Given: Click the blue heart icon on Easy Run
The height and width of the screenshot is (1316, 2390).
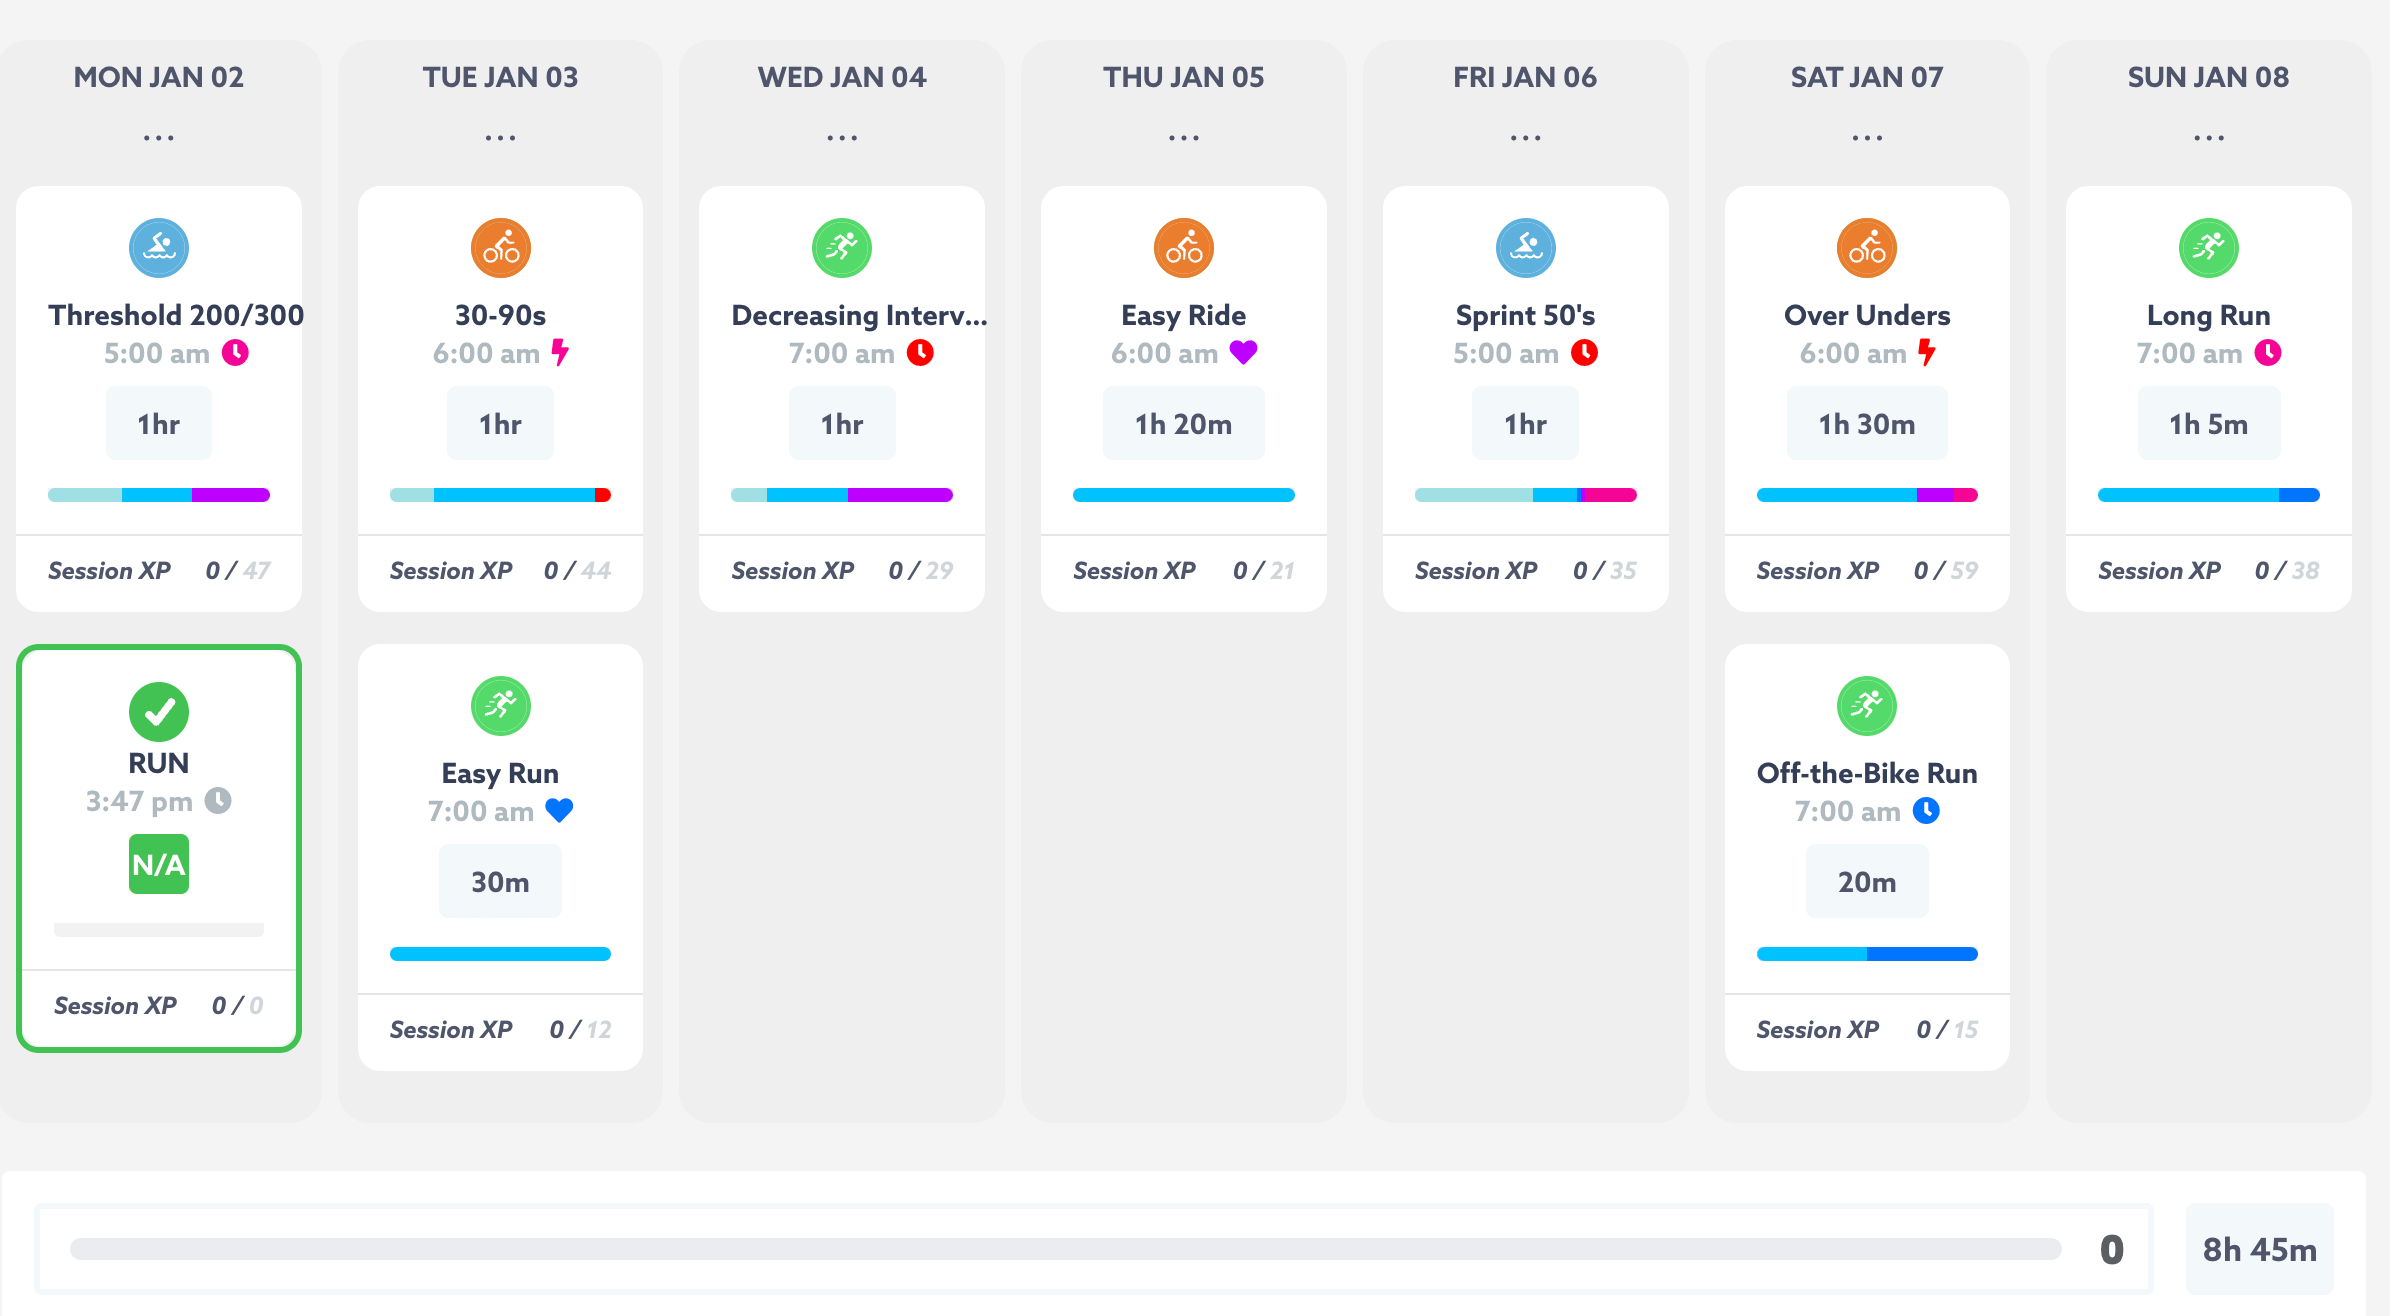Looking at the screenshot, I should (x=559, y=810).
